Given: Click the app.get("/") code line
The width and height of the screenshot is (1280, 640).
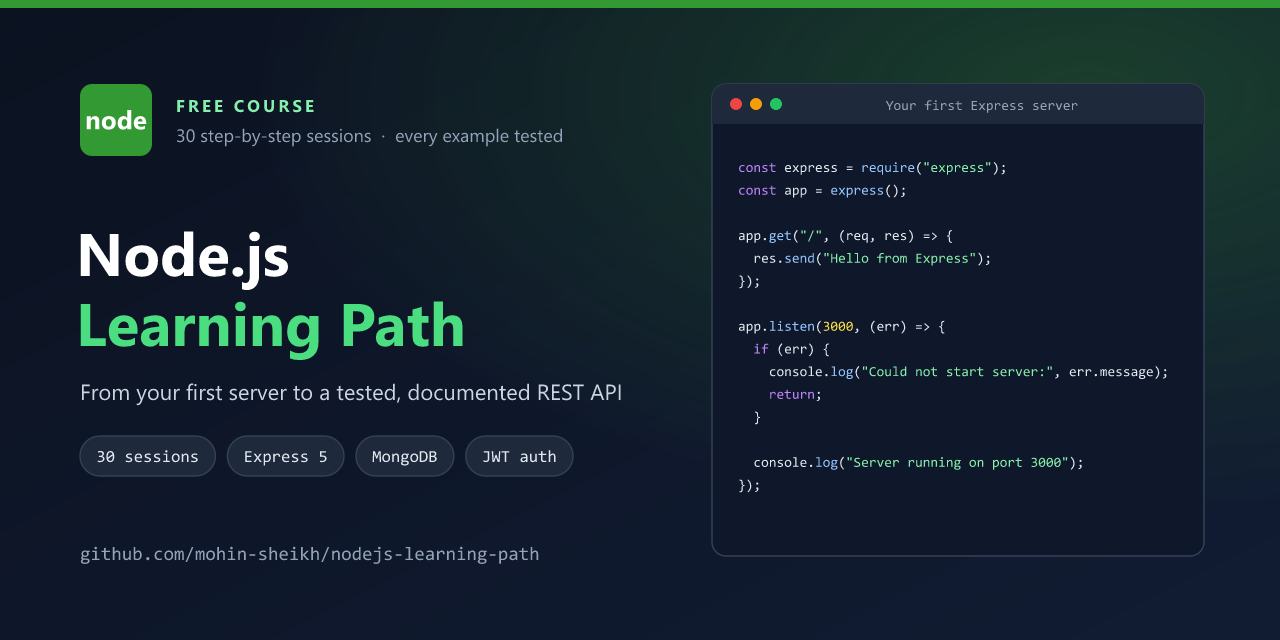Looking at the screenshot, I should [846, 236].
